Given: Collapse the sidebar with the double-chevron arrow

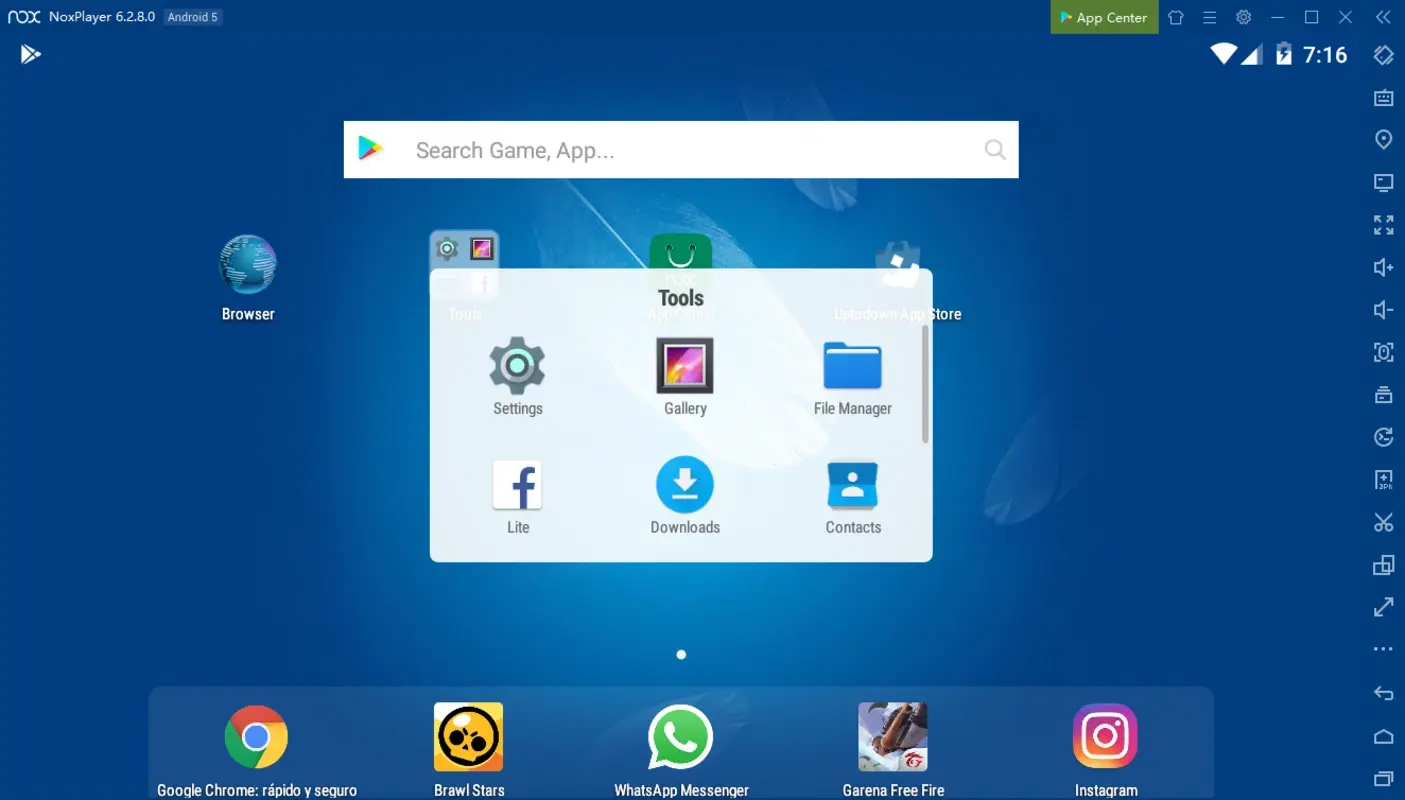Looking at the screenshot, I should [1383, 16].
